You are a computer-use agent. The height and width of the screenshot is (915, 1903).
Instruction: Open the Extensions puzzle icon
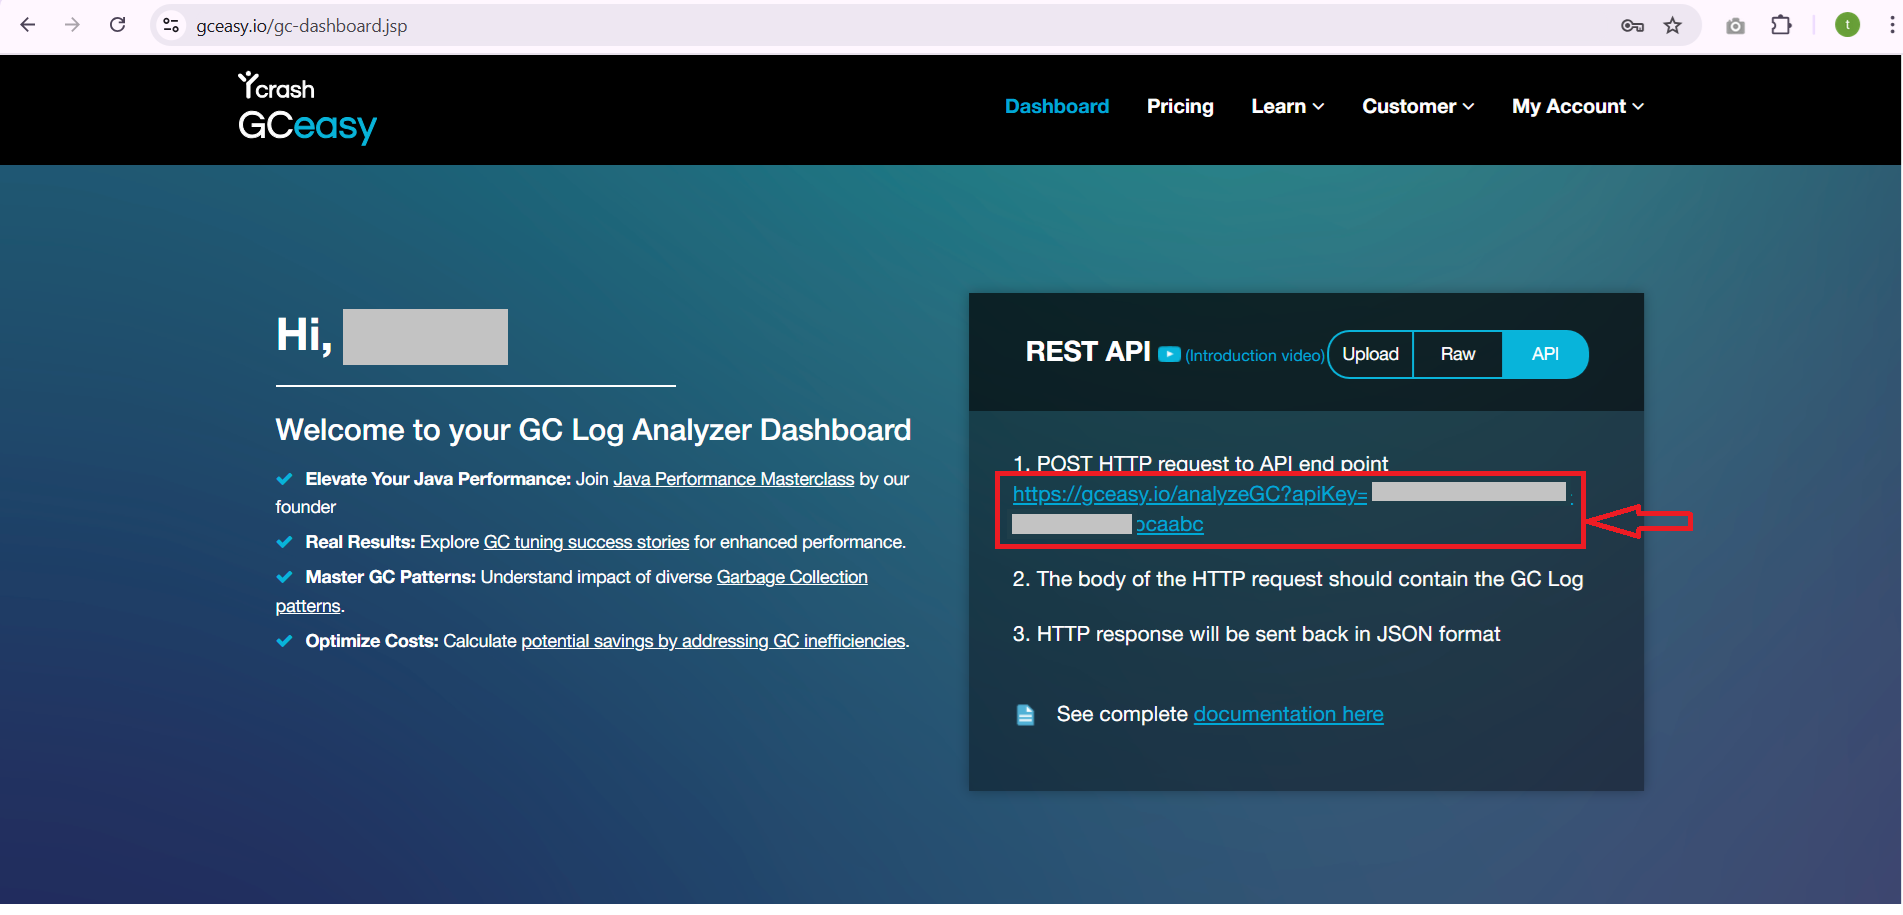(1781, 25)
